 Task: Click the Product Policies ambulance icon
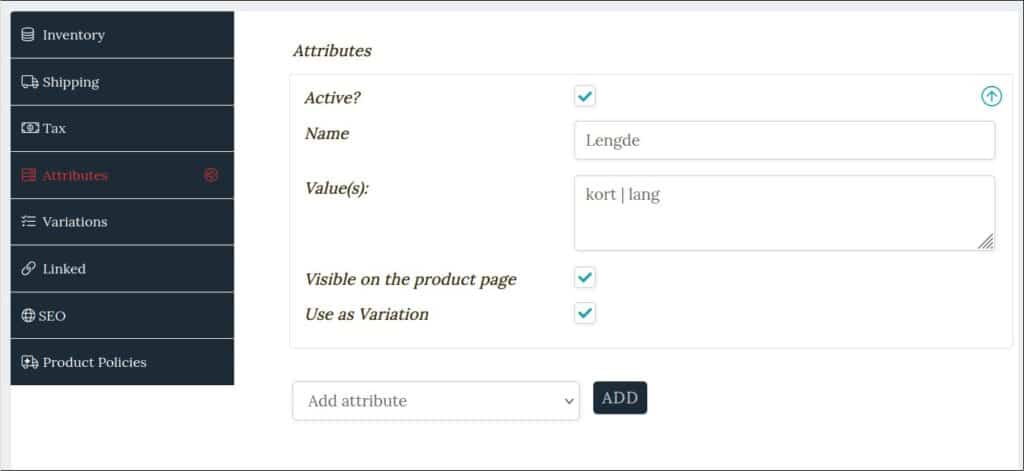29,362
